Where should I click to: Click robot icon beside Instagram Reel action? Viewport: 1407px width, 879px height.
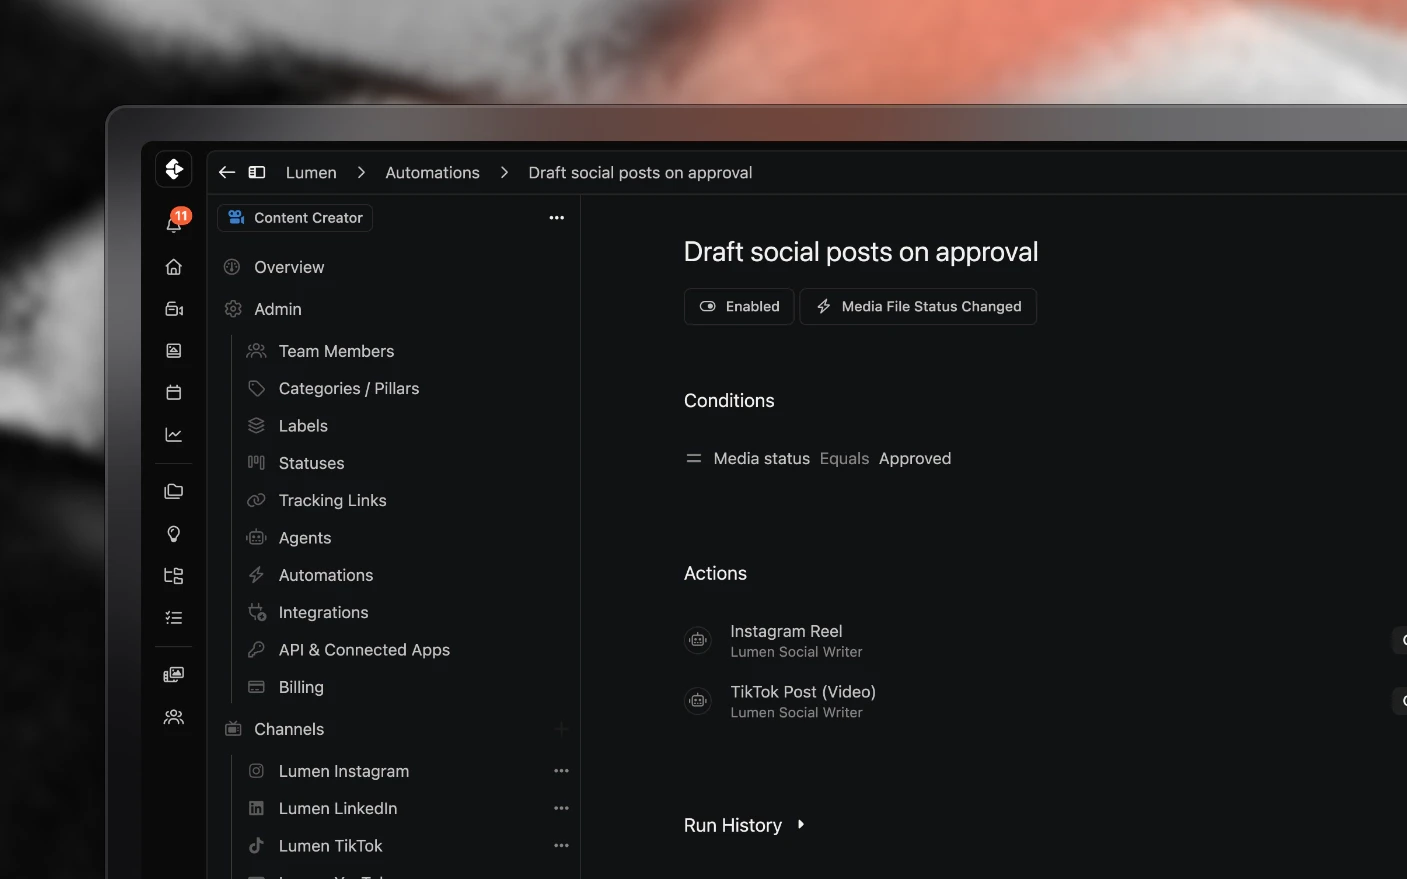click(x=698, y=640)
